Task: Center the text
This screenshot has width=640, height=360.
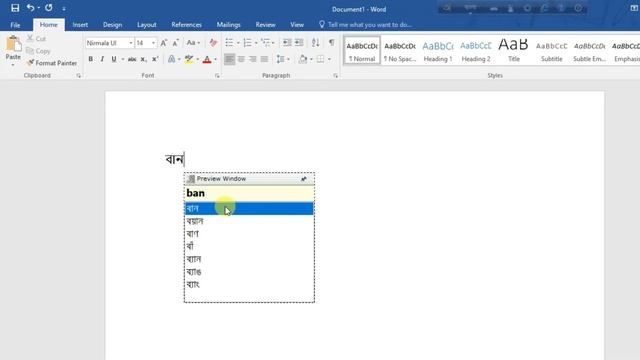Action: coord(241,59)
